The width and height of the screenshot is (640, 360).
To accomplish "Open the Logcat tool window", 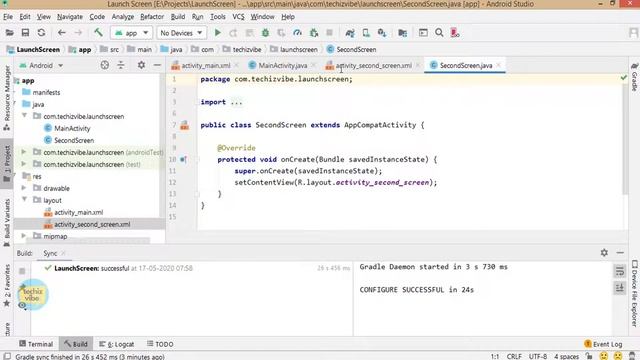I will click(117, 344).
